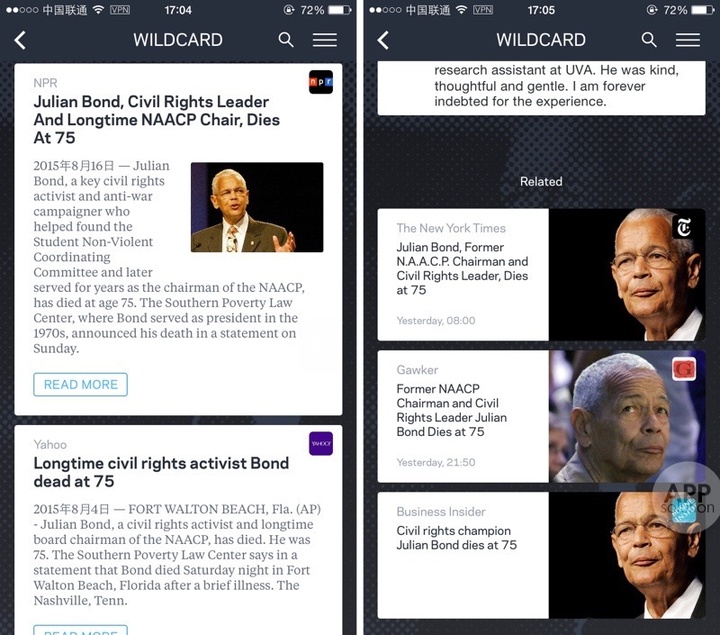The image size is (720, 635).
Task: Open Julian Bond NPR article headline
Action: click(x=157, y=119)
